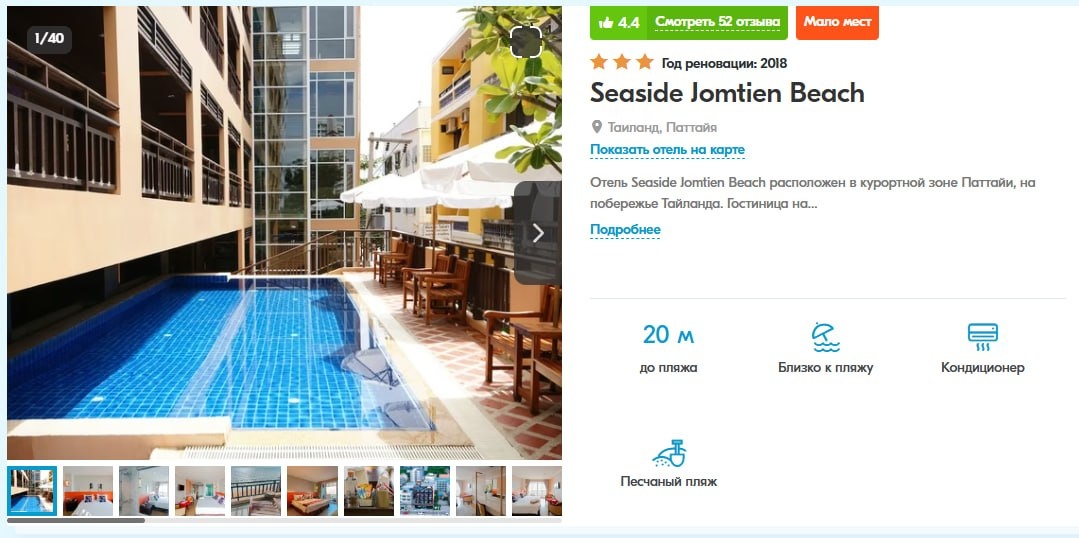Go to next photo with right arrow
Screen dimensions: 1079x538
[538, 233]
